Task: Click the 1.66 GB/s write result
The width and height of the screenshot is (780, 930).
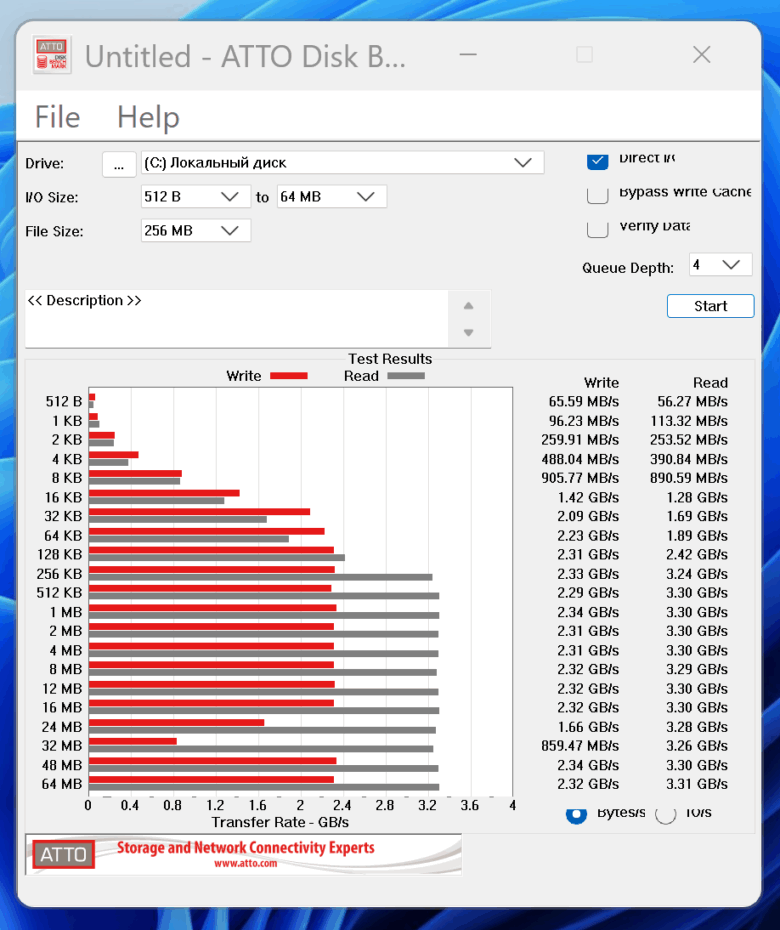Action: point(588,727)
